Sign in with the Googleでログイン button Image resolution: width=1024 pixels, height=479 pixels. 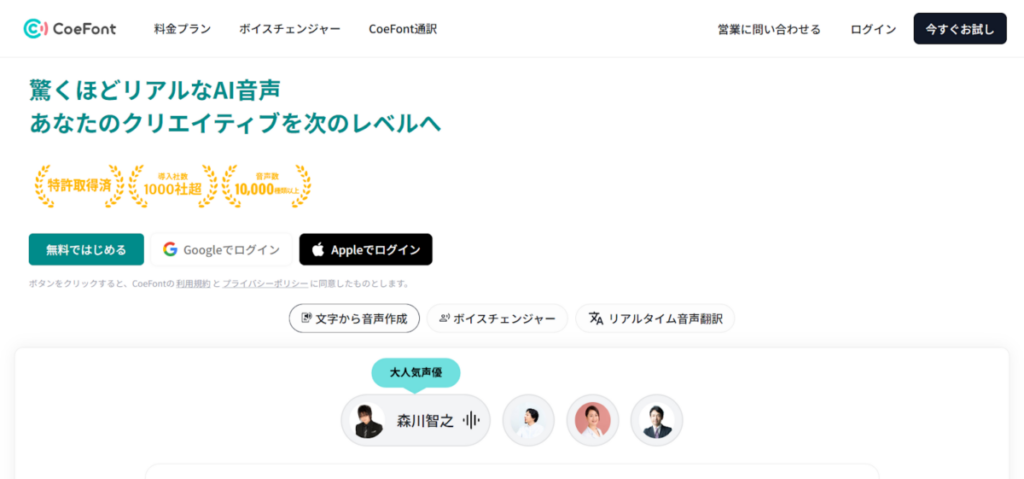click(221, 249)
